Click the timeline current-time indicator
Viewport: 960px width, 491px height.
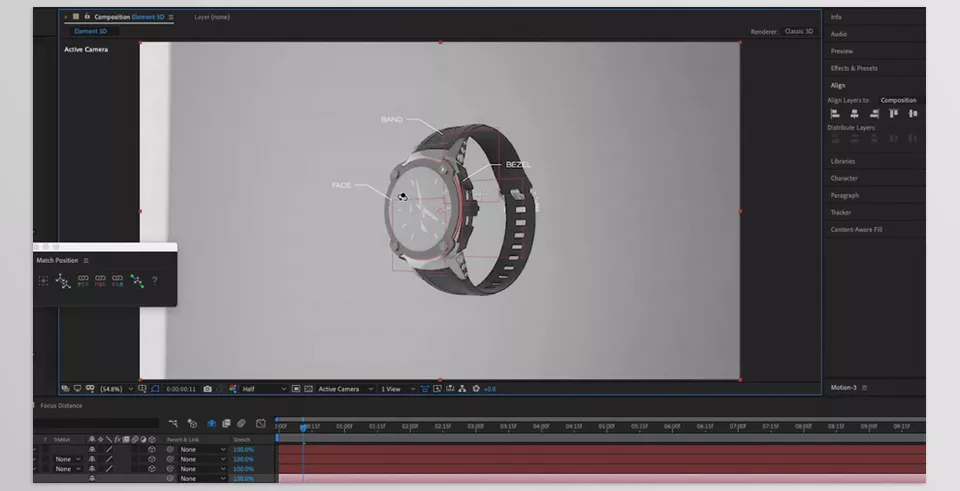pos(302,427)
